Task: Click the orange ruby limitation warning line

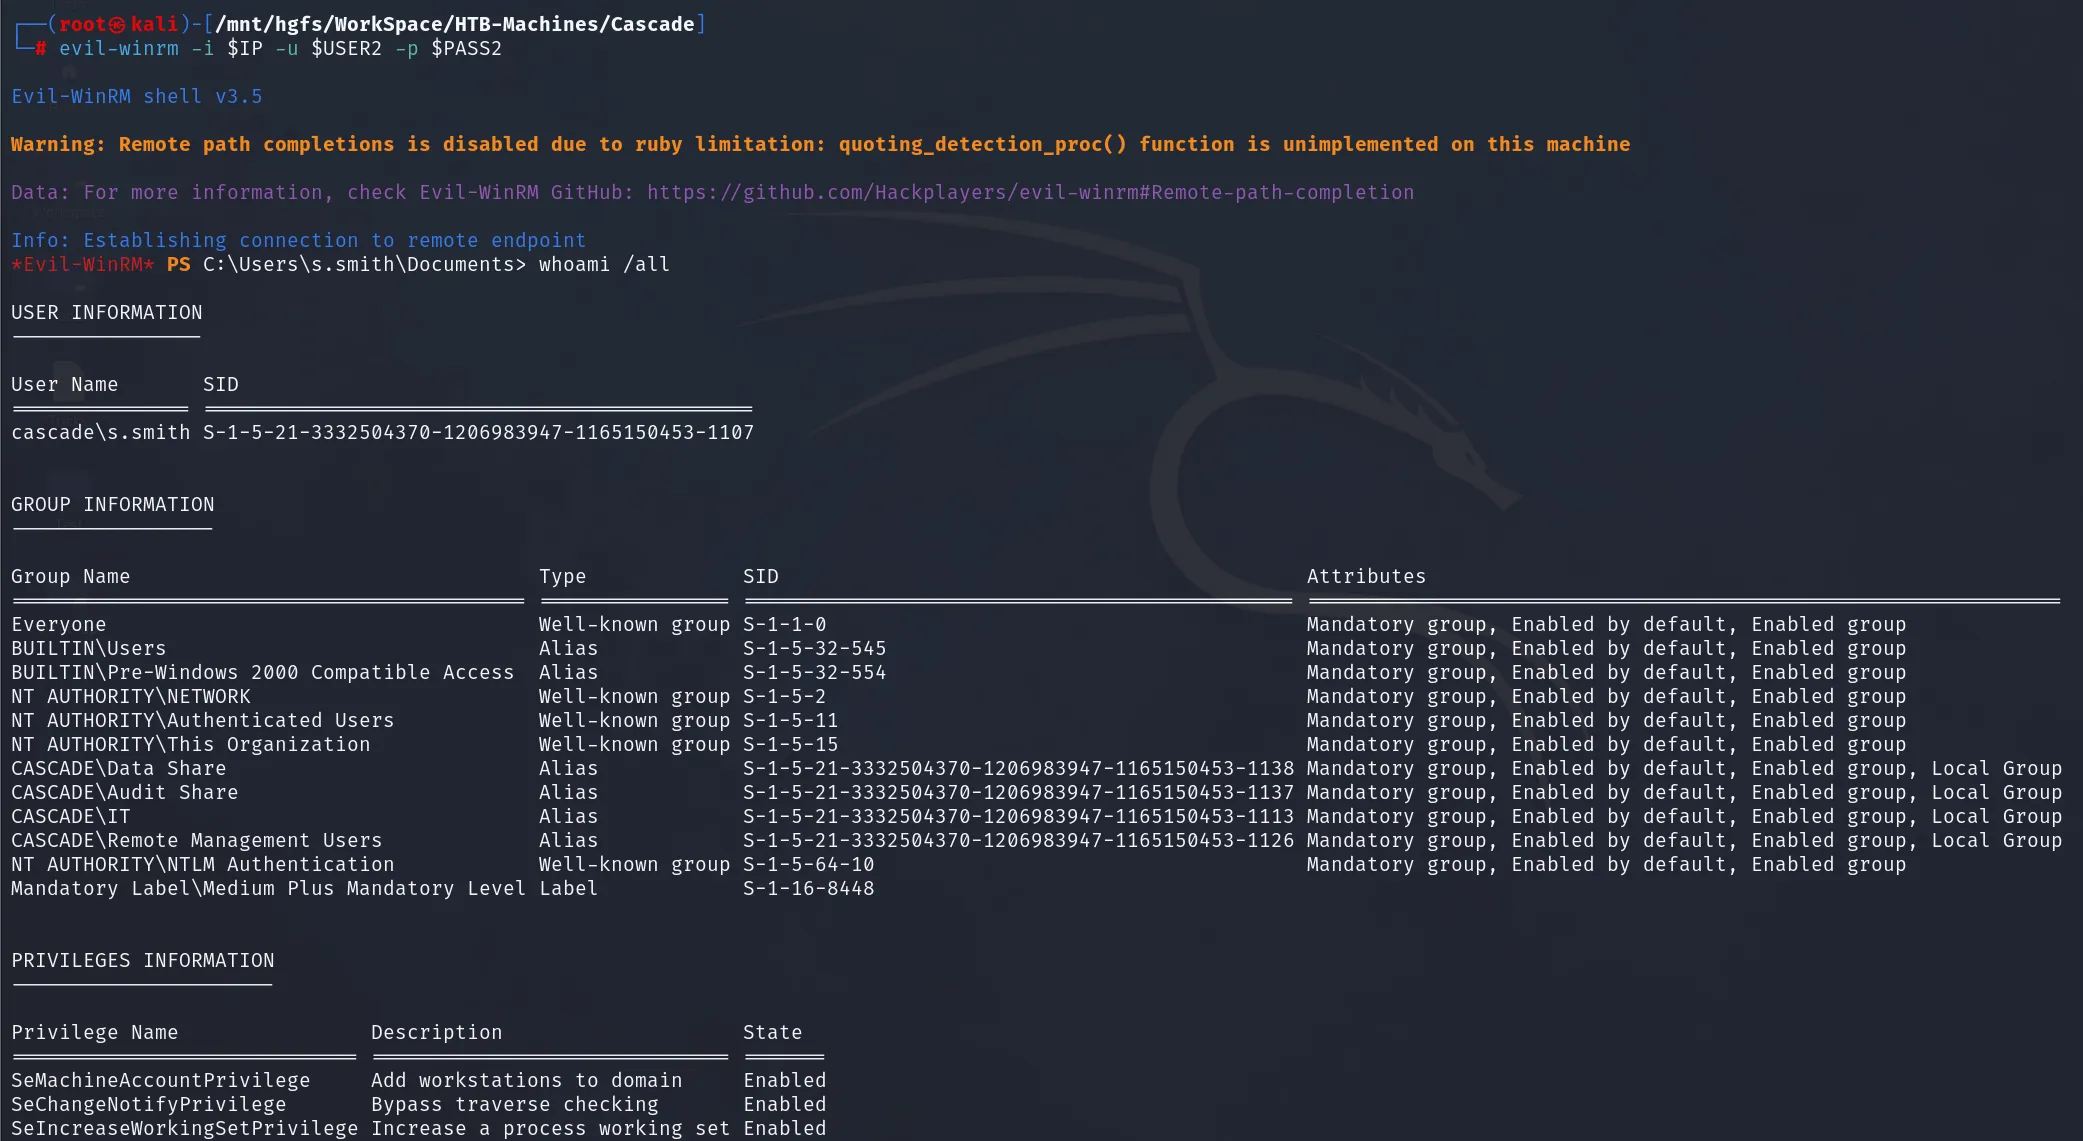Action: pyautogui.click(x=820, y=144)
